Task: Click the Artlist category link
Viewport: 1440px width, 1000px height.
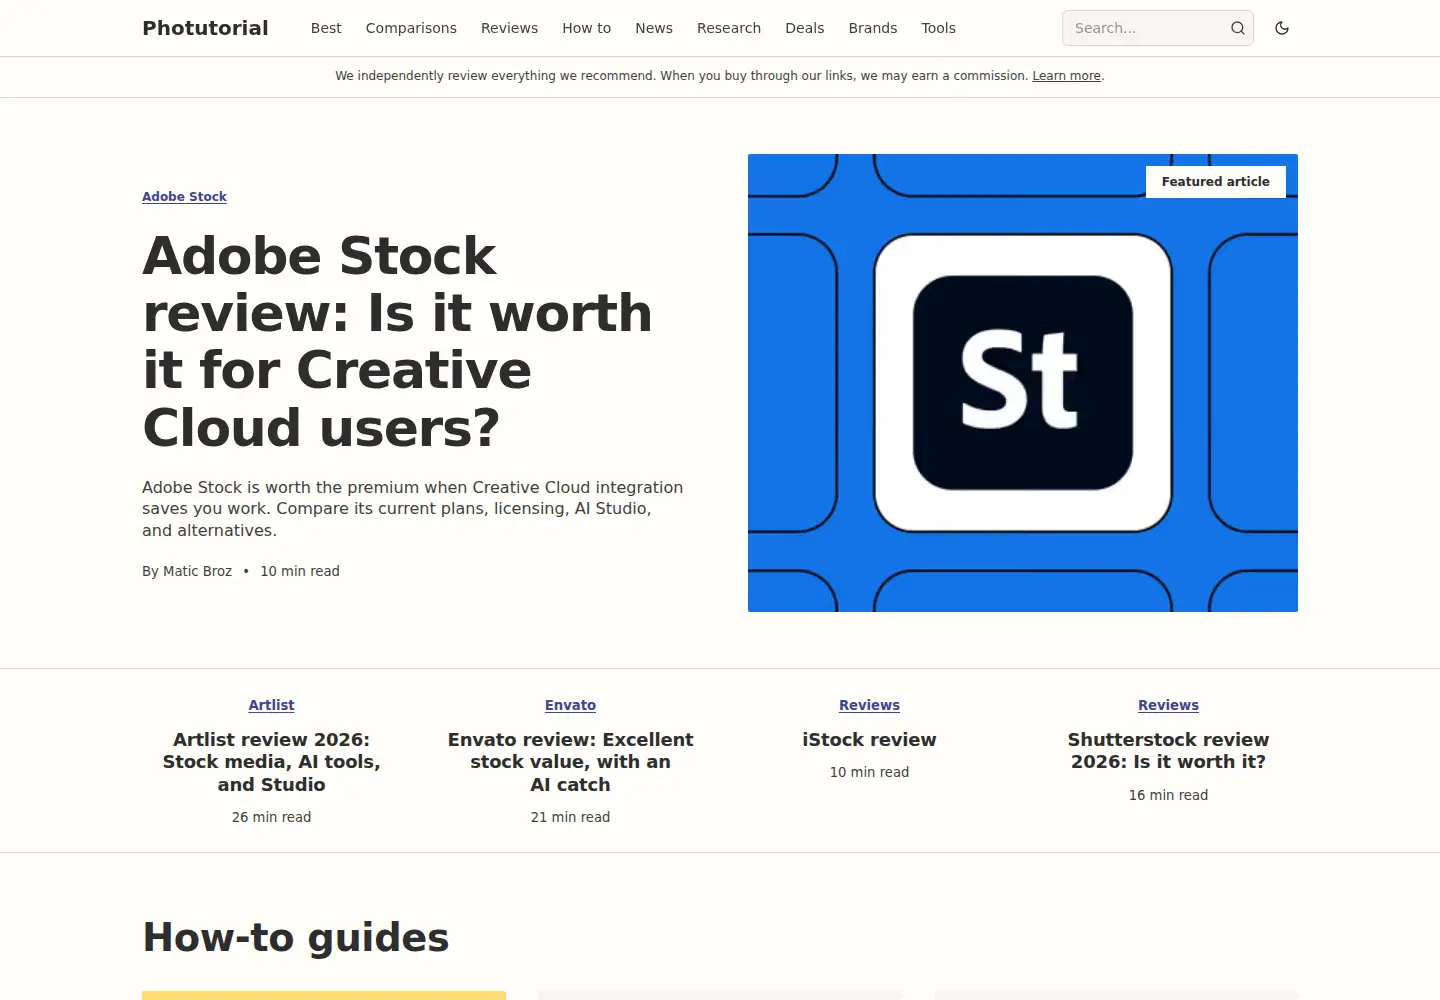Action: coord(271,705)
